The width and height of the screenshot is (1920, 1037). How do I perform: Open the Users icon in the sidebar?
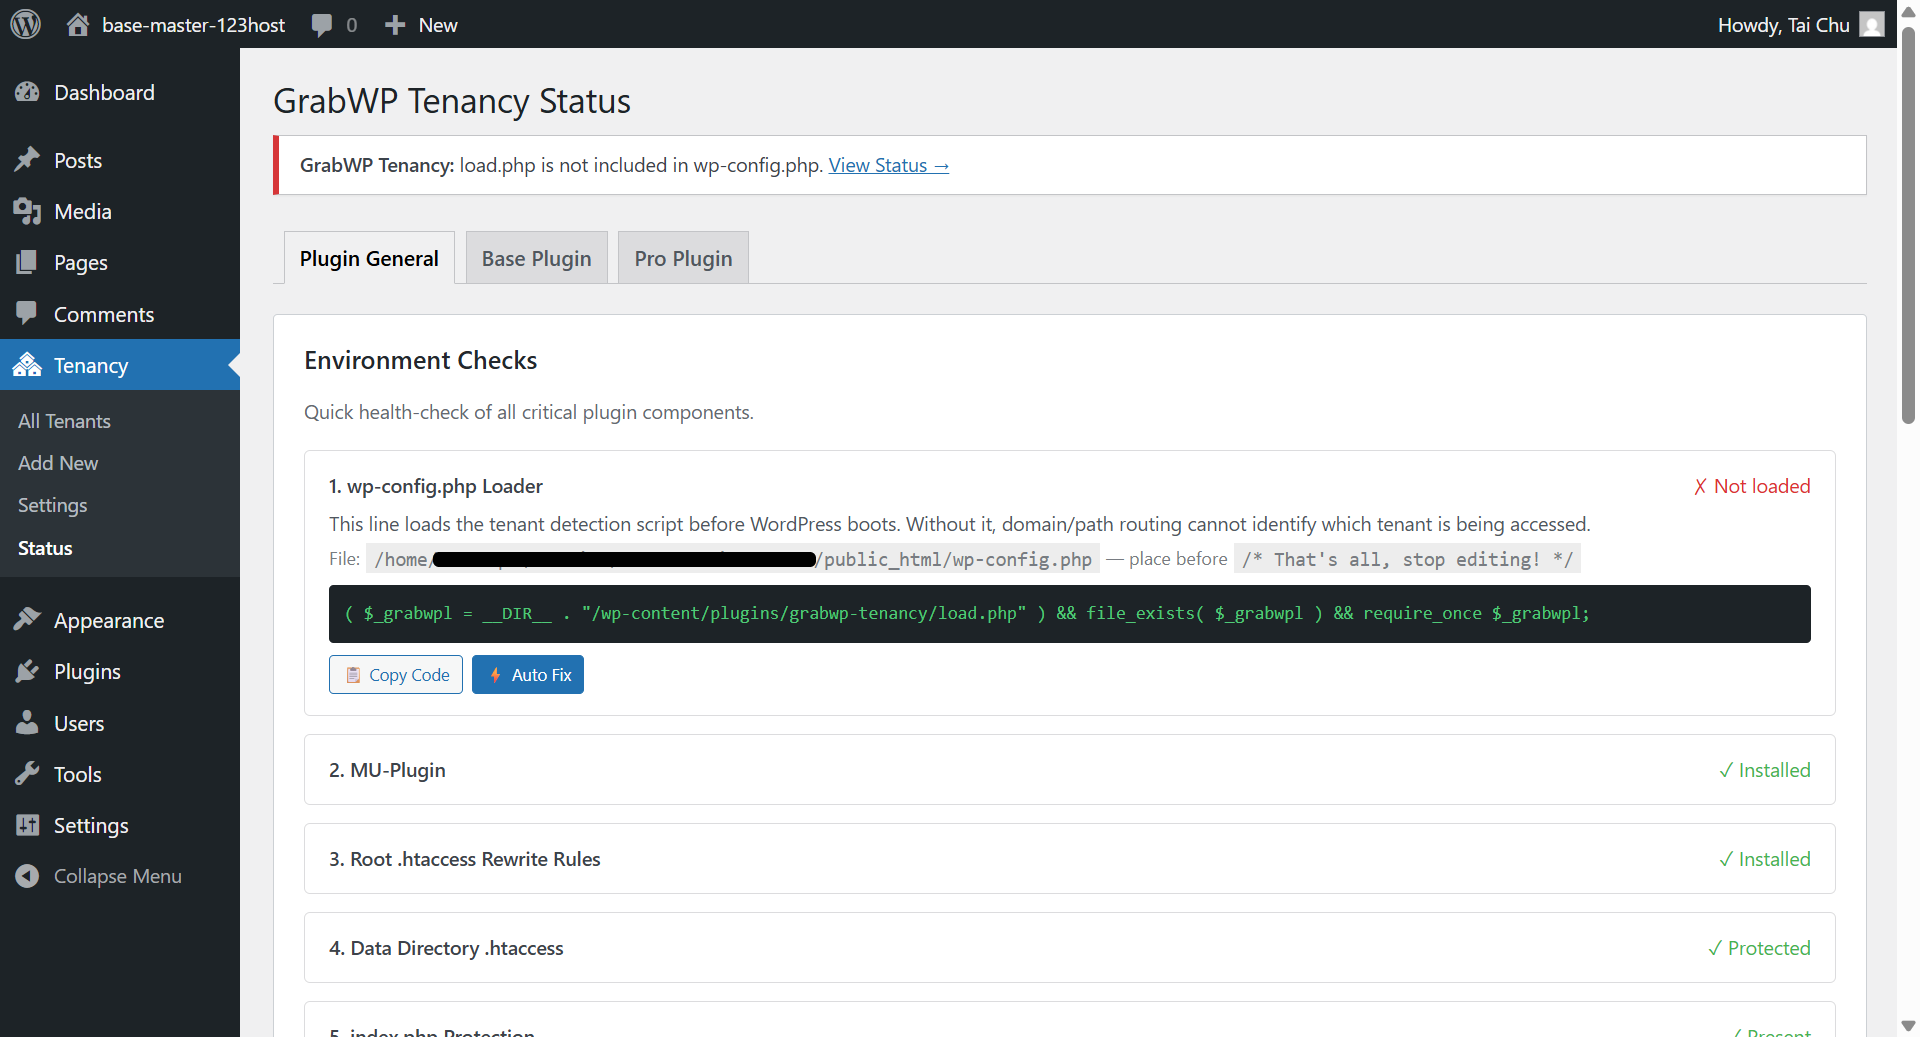coord(28,722)
